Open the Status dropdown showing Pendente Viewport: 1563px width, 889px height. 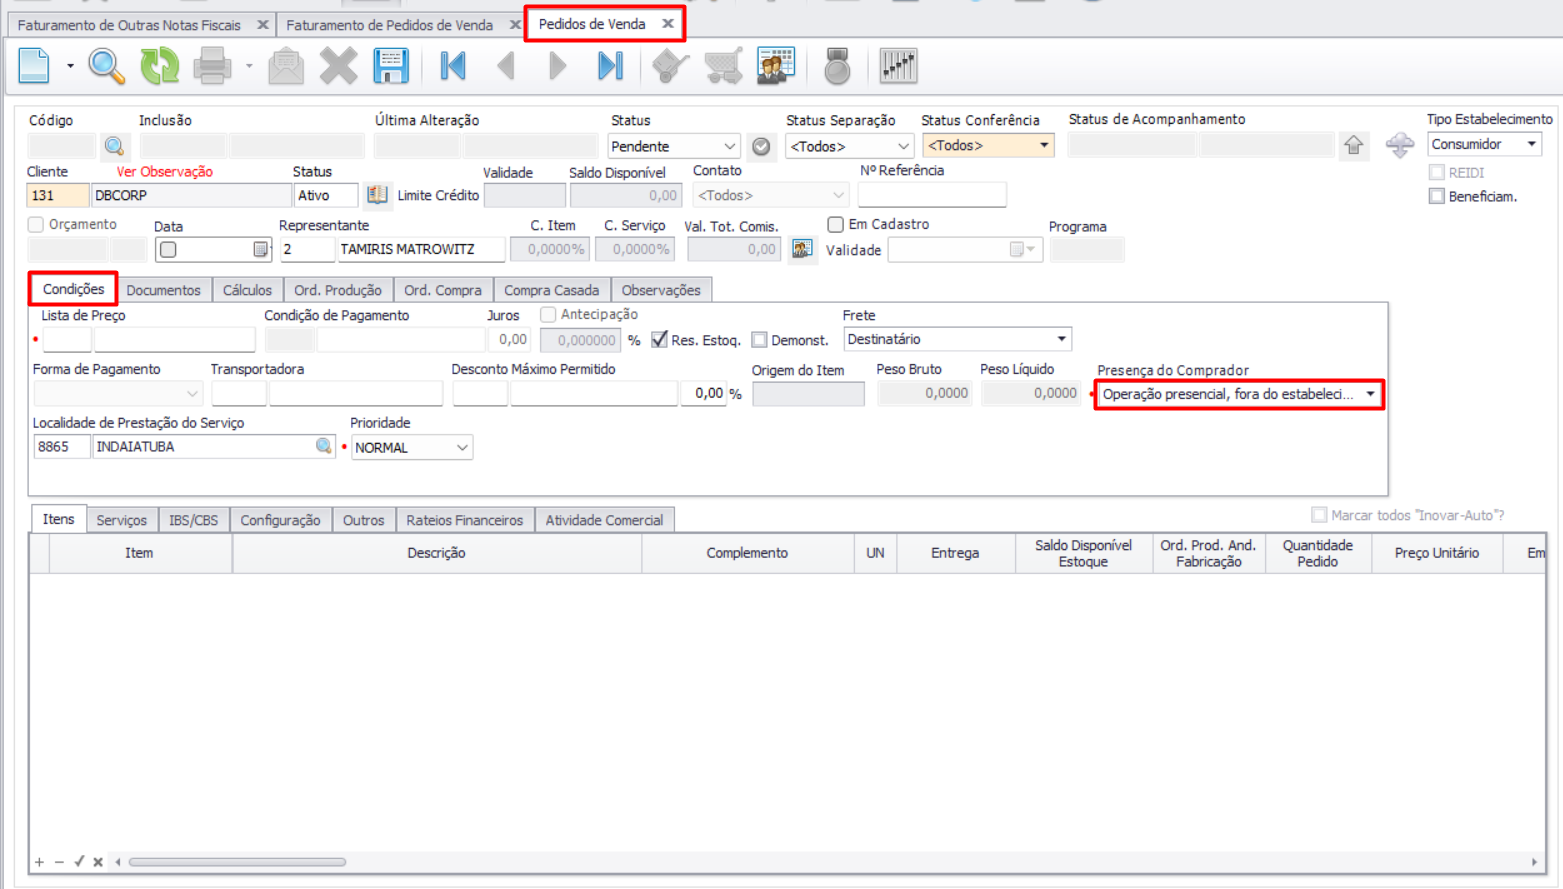pos(673,147)
